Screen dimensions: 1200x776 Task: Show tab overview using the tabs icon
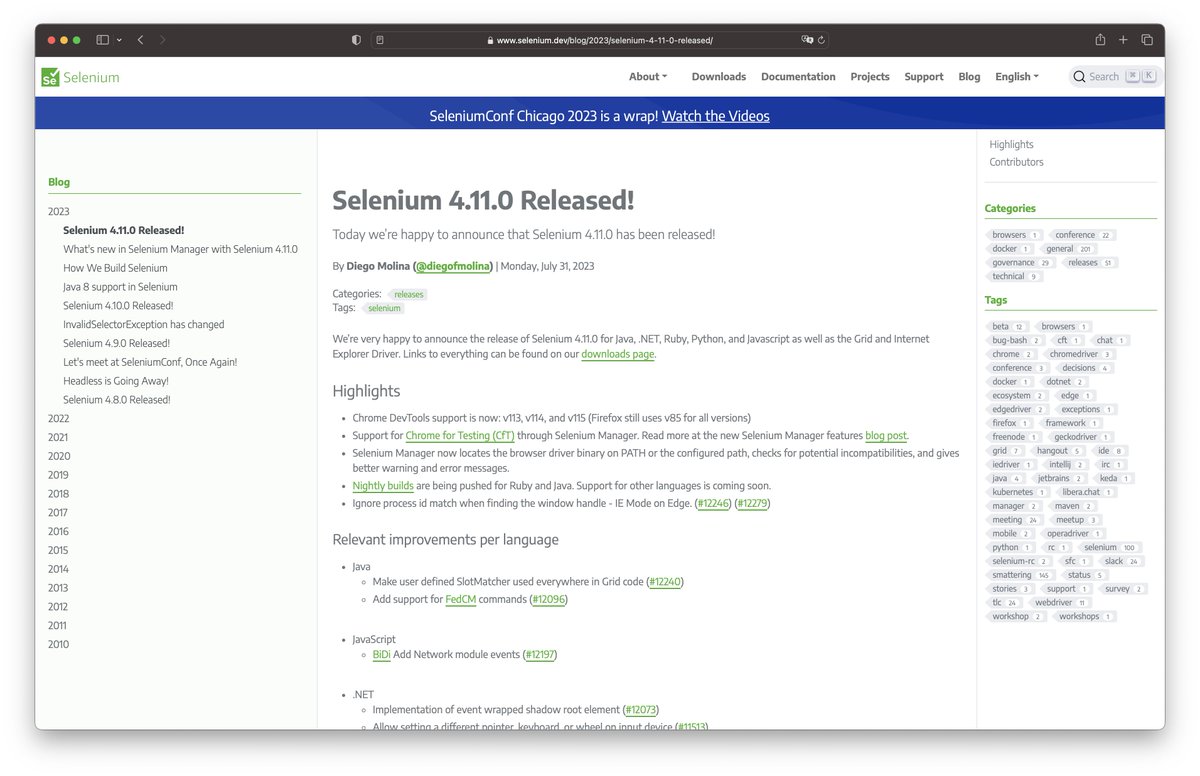1146,39
